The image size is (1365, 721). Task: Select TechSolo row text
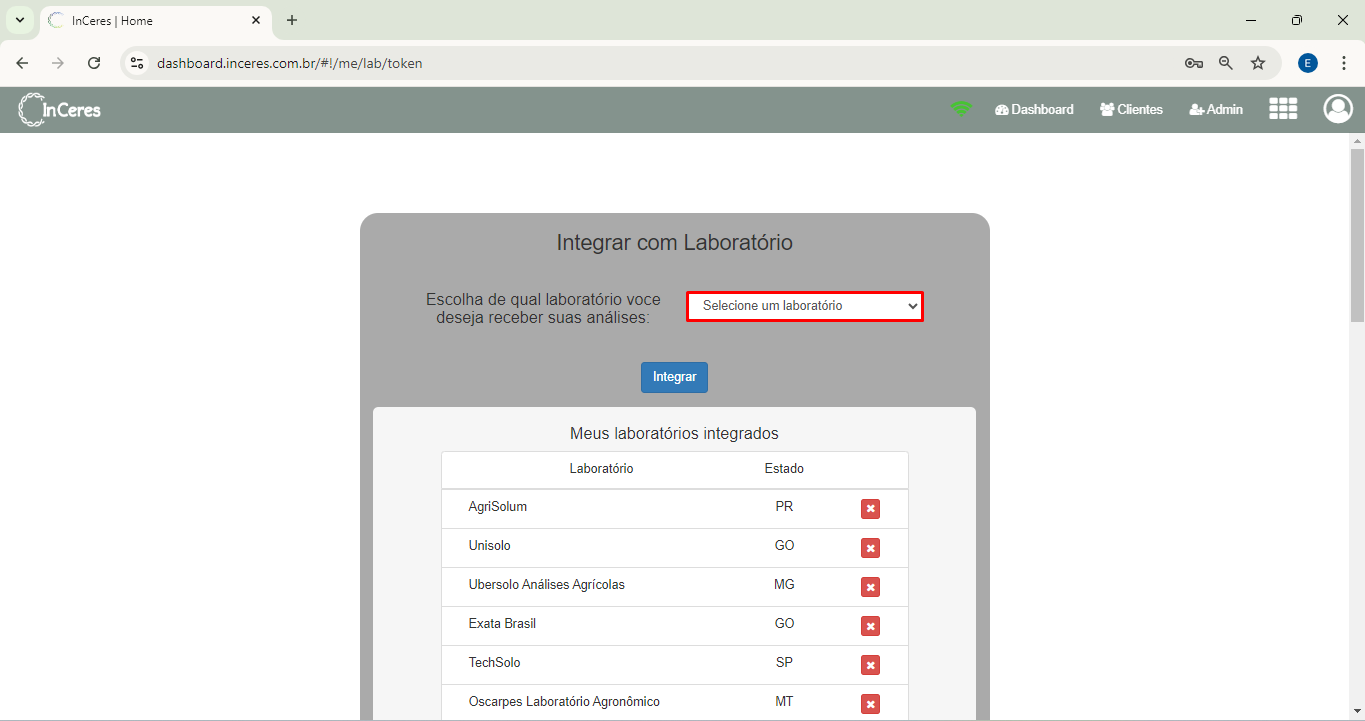[494, 663]
